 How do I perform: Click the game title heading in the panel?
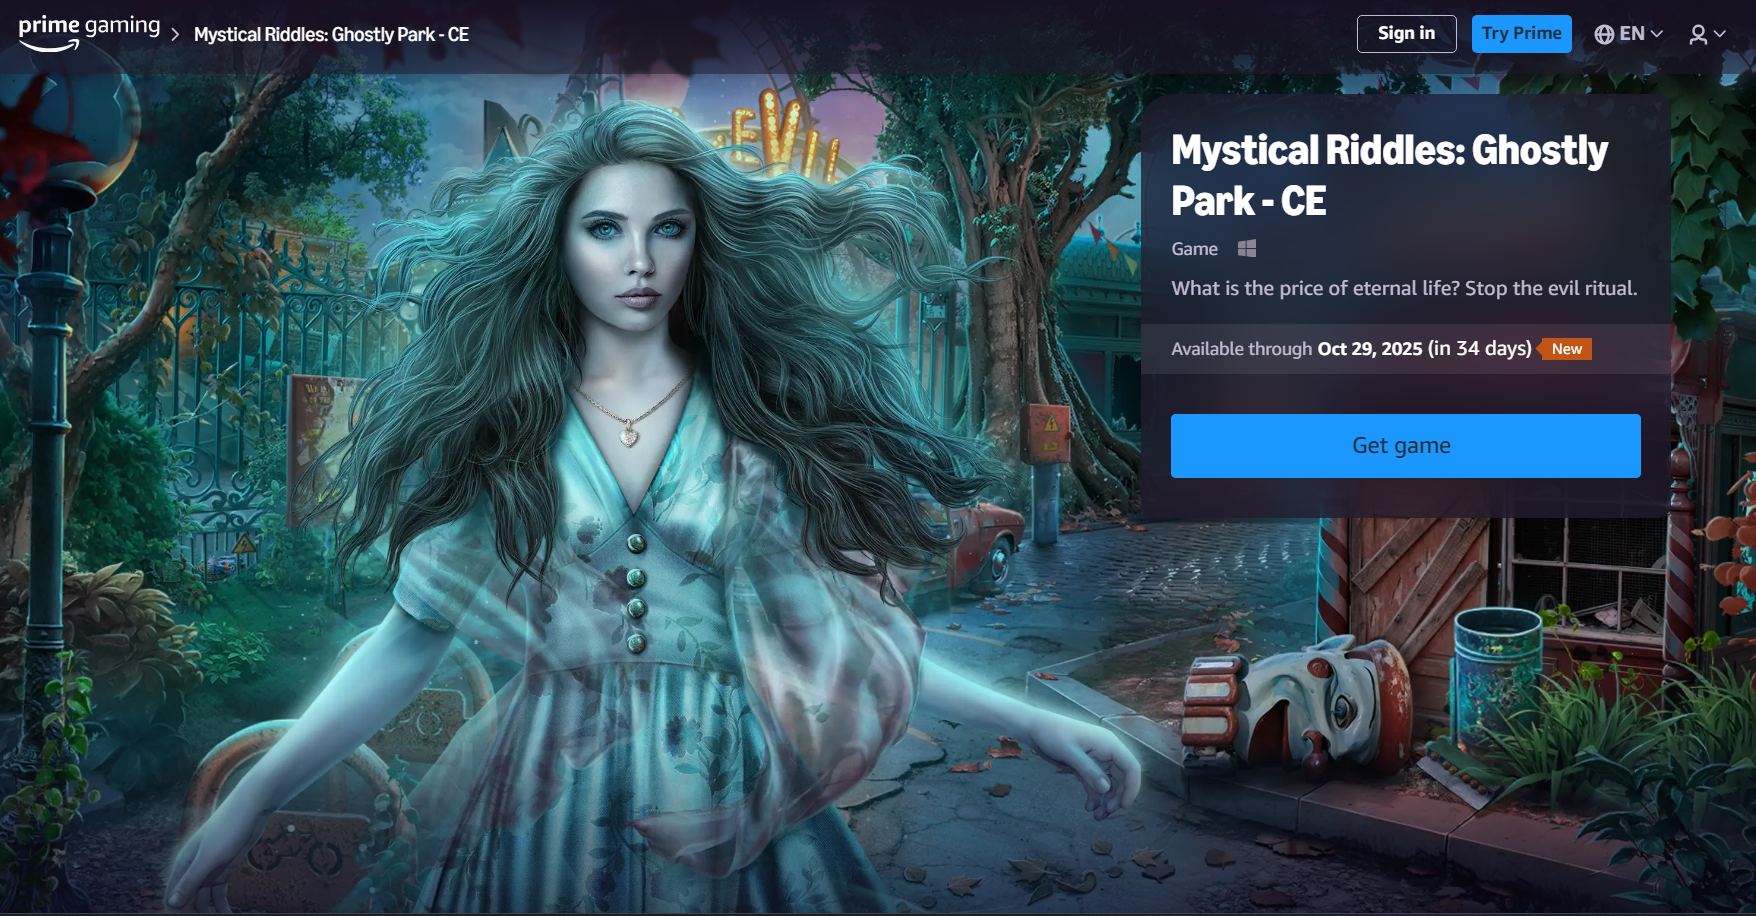pos(1389,175)
